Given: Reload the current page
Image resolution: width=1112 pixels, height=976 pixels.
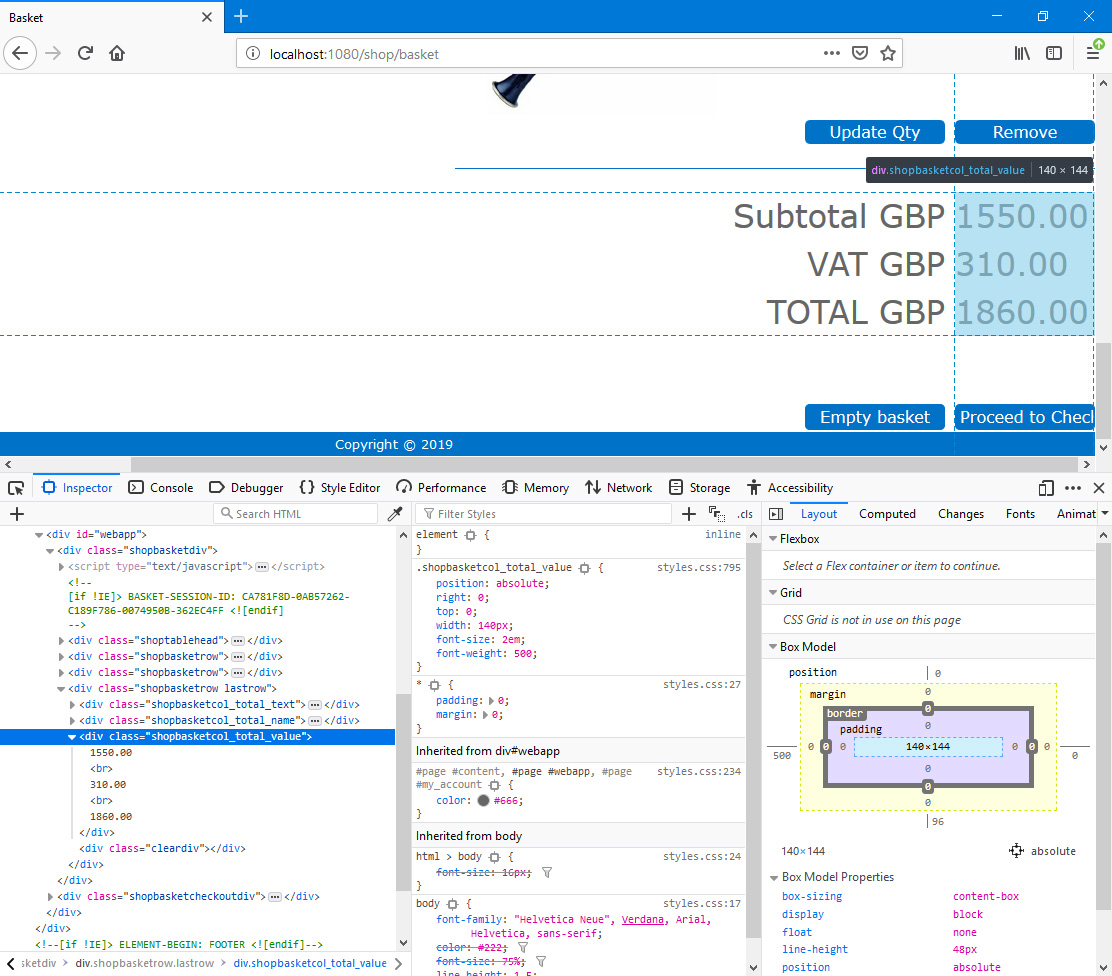Looking at the screenshot, I should tap(85, 53).
